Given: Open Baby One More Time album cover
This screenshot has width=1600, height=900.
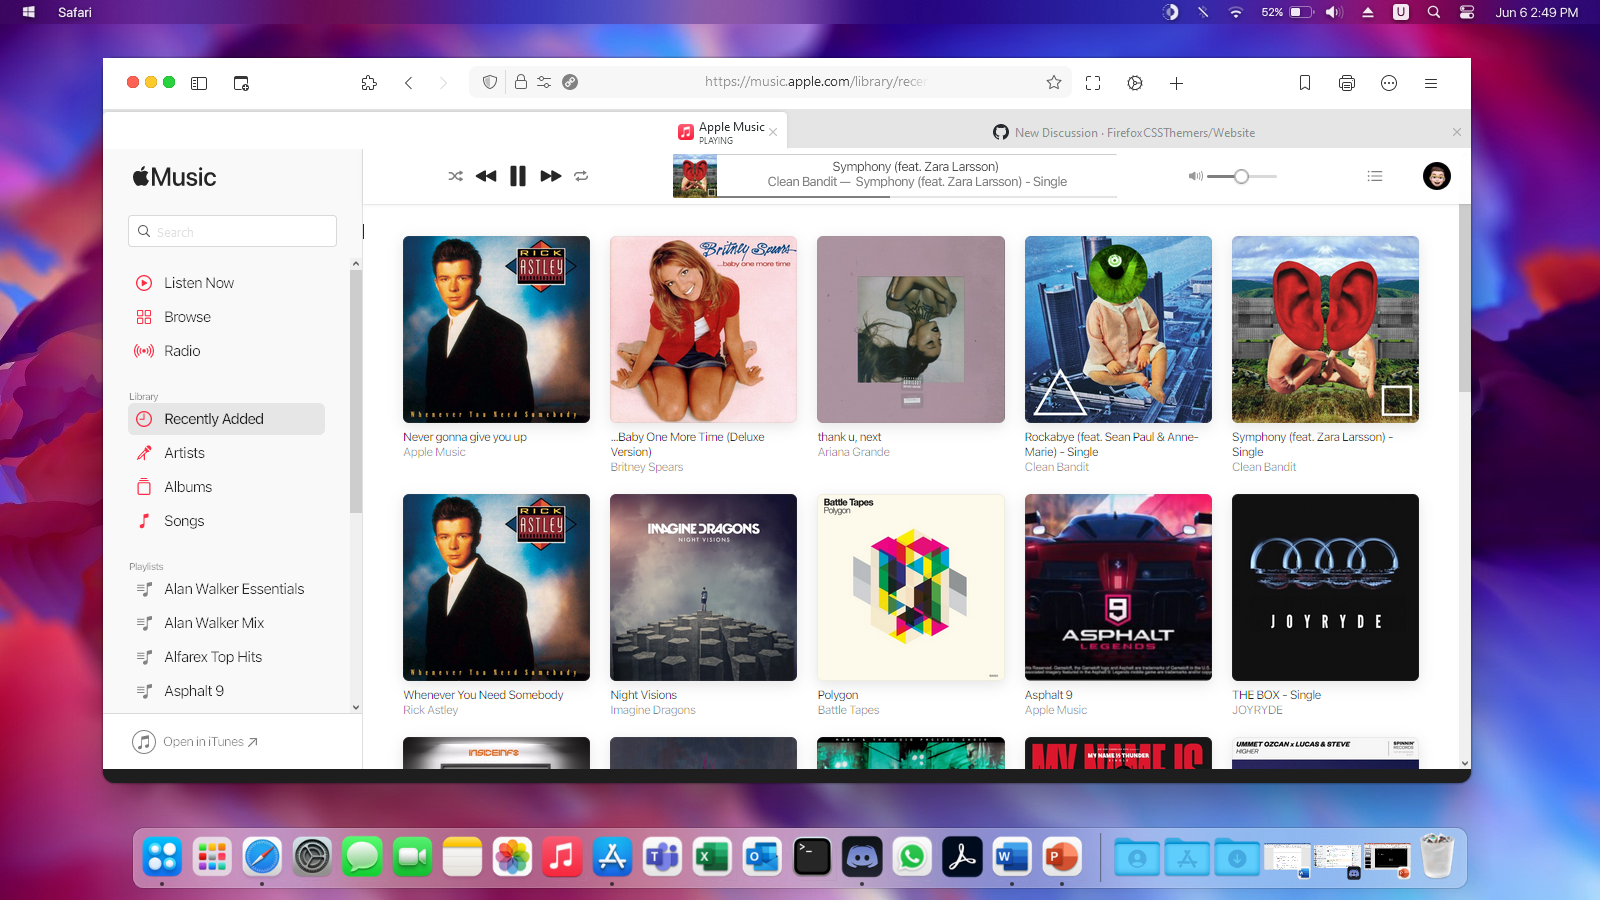Looking at the screenshot, I should (704, 329).
